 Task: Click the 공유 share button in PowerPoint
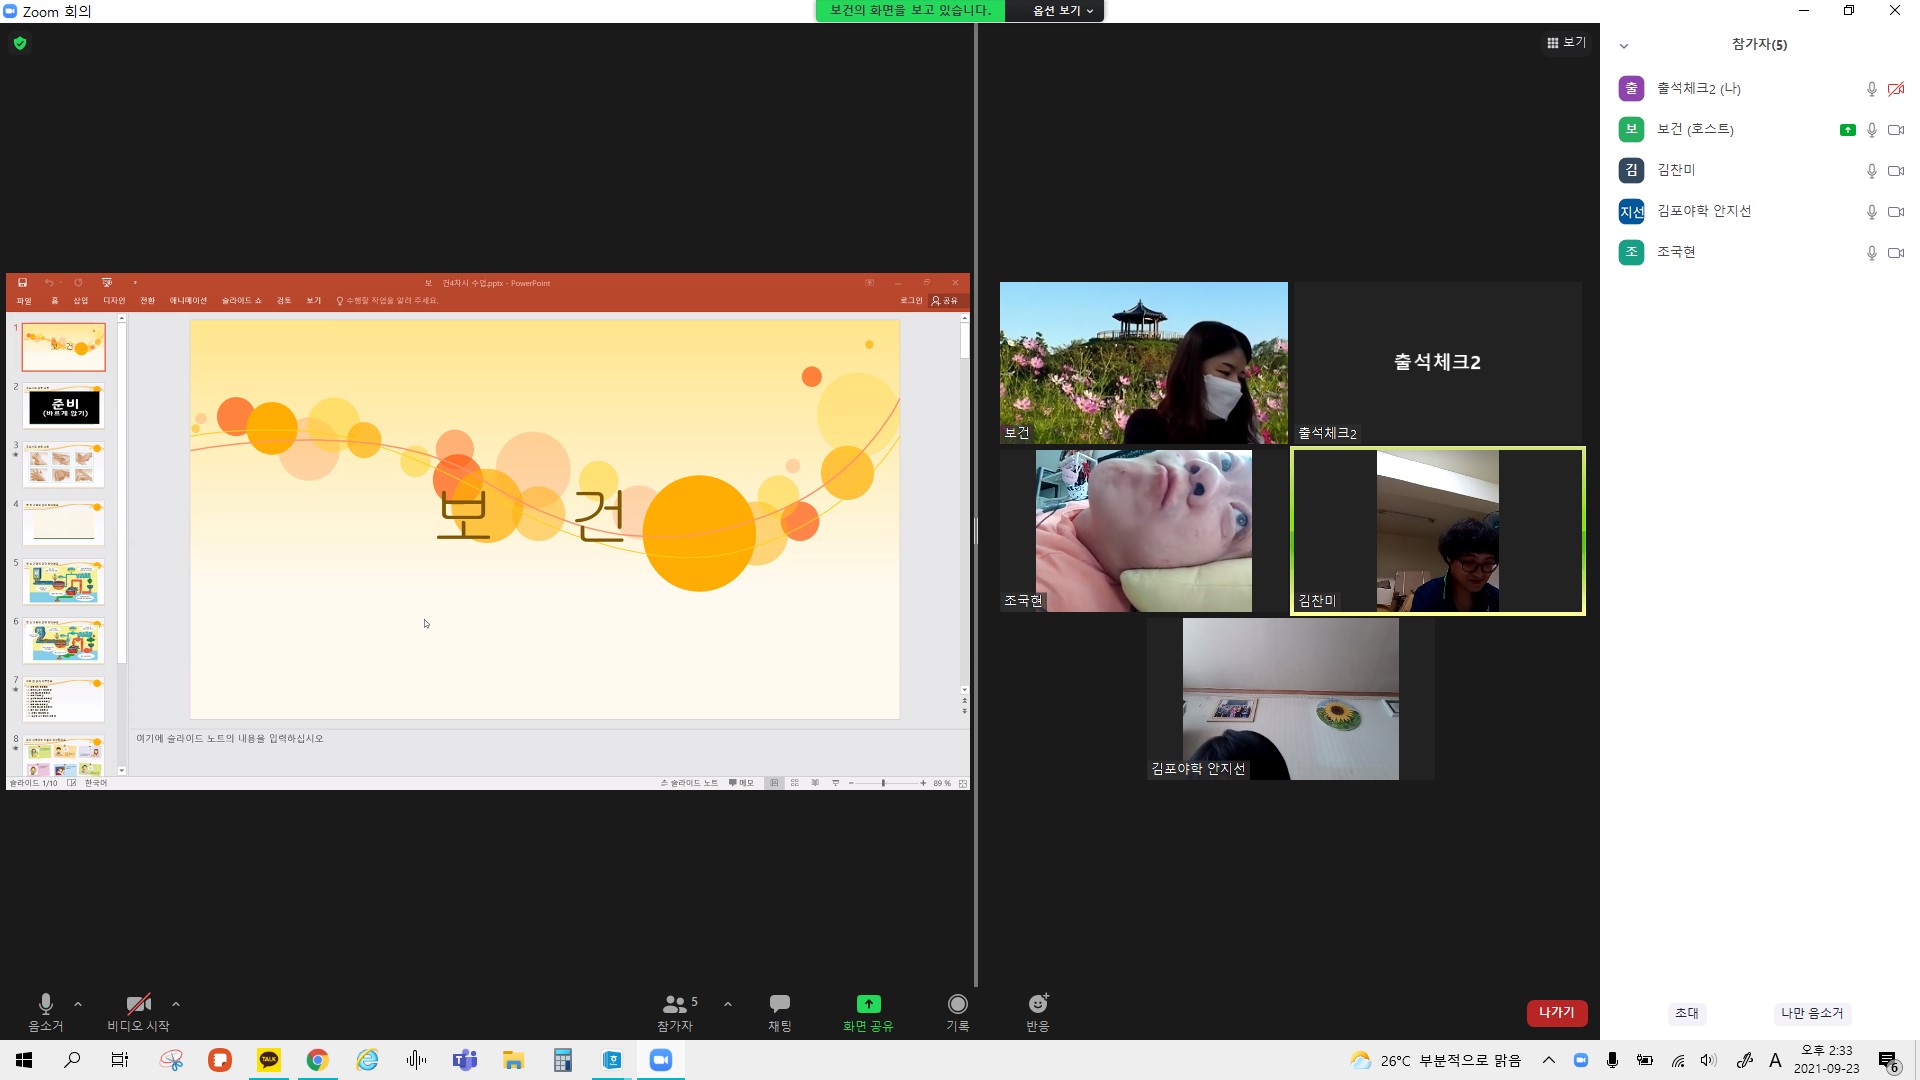(x=945, y=301)
